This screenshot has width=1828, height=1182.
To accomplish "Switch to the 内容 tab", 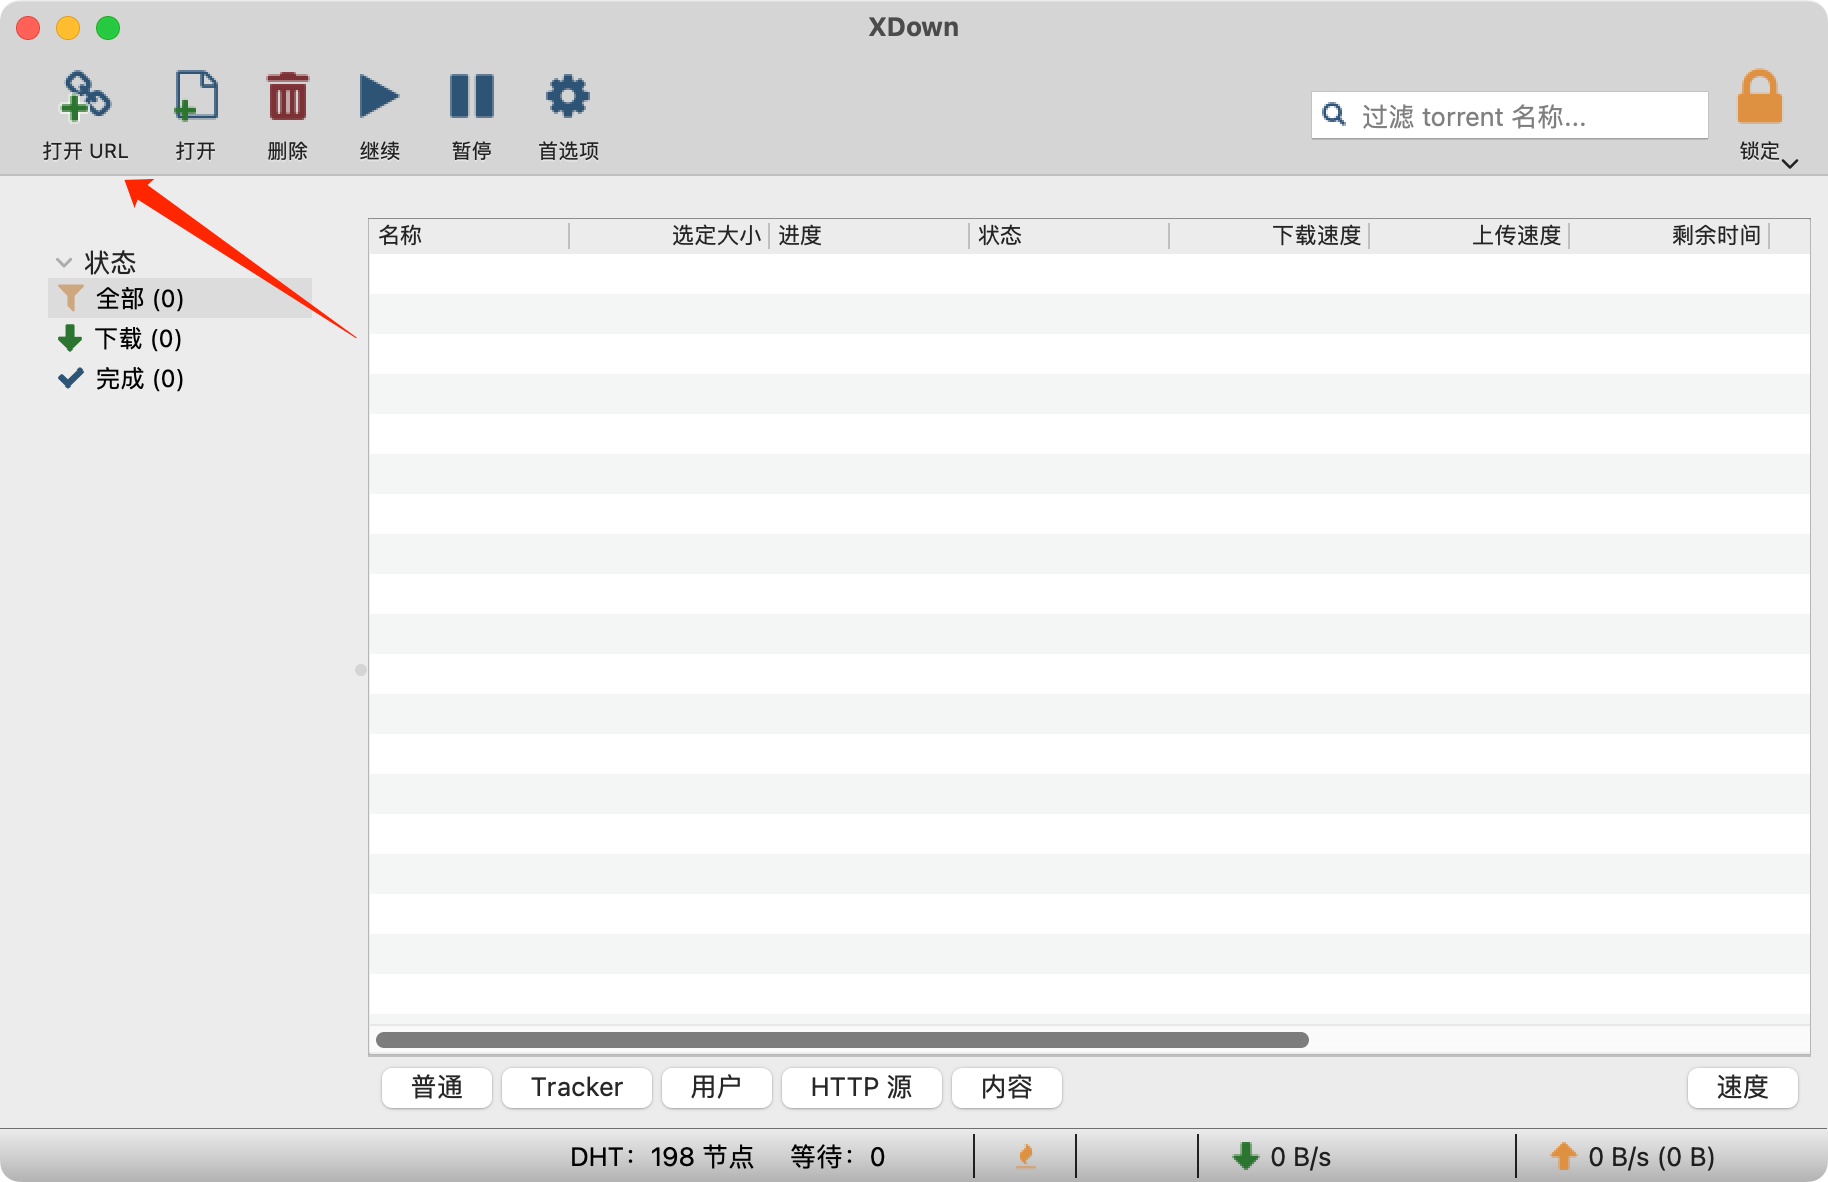I will tap(1007, 1087).
